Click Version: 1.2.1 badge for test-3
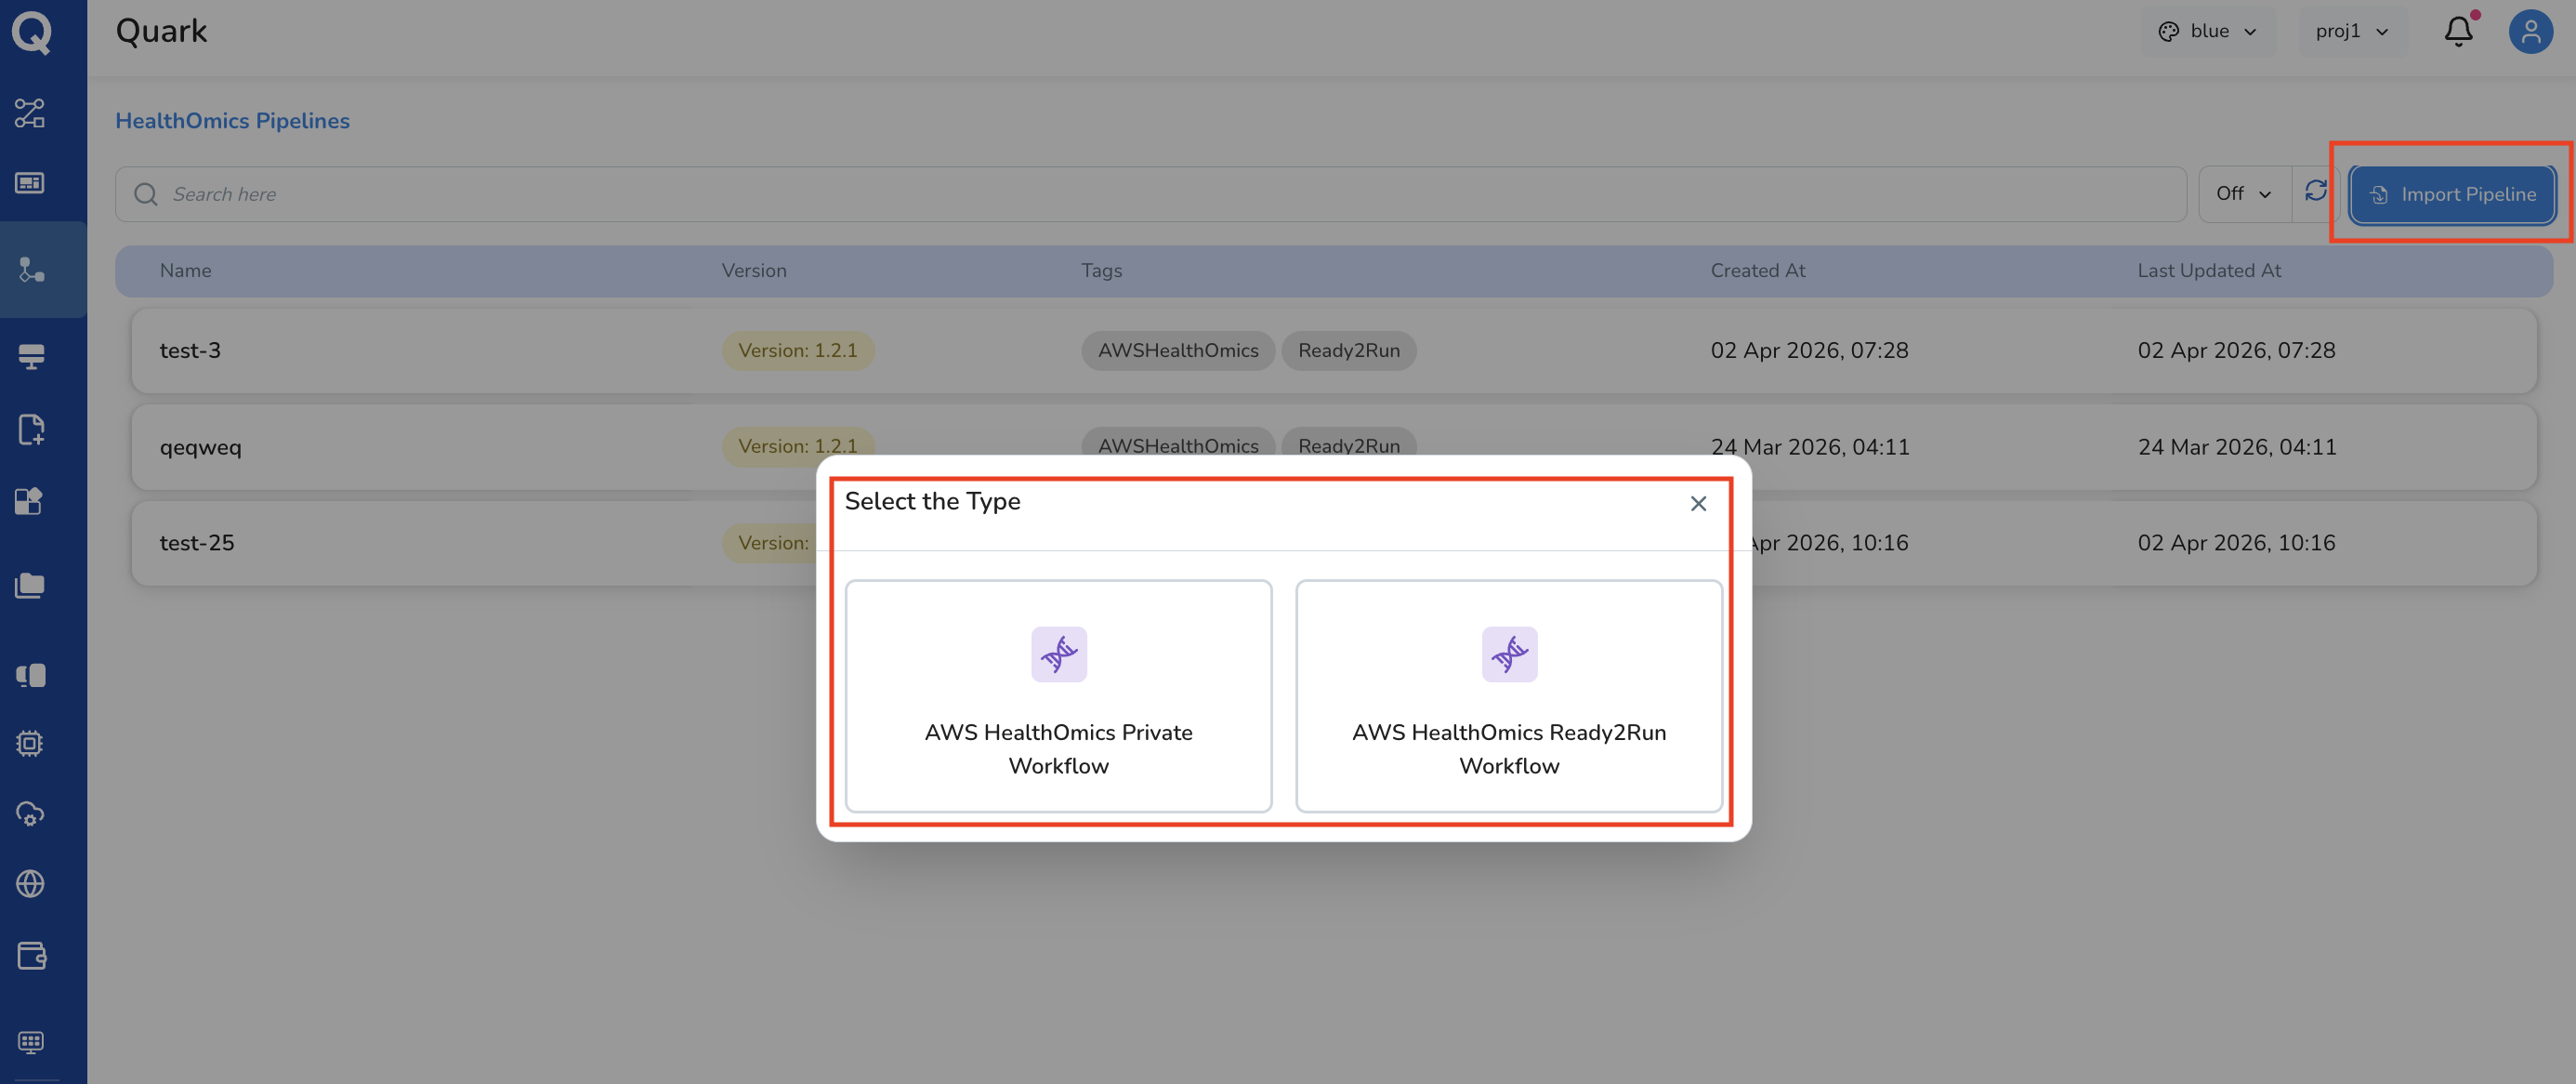 797,351
